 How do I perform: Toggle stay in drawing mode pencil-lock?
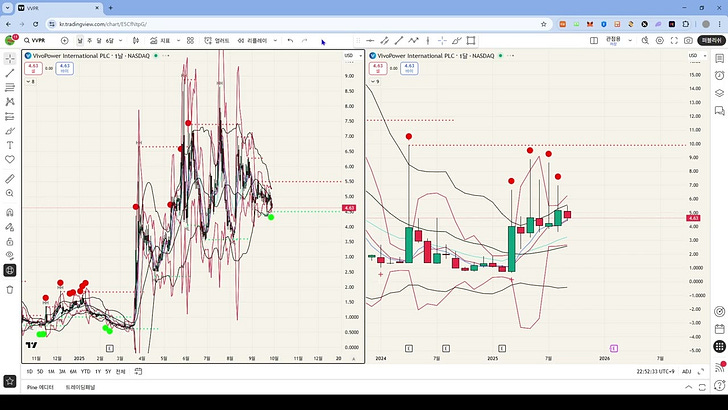pyautogui.click(x=10, y=227)
